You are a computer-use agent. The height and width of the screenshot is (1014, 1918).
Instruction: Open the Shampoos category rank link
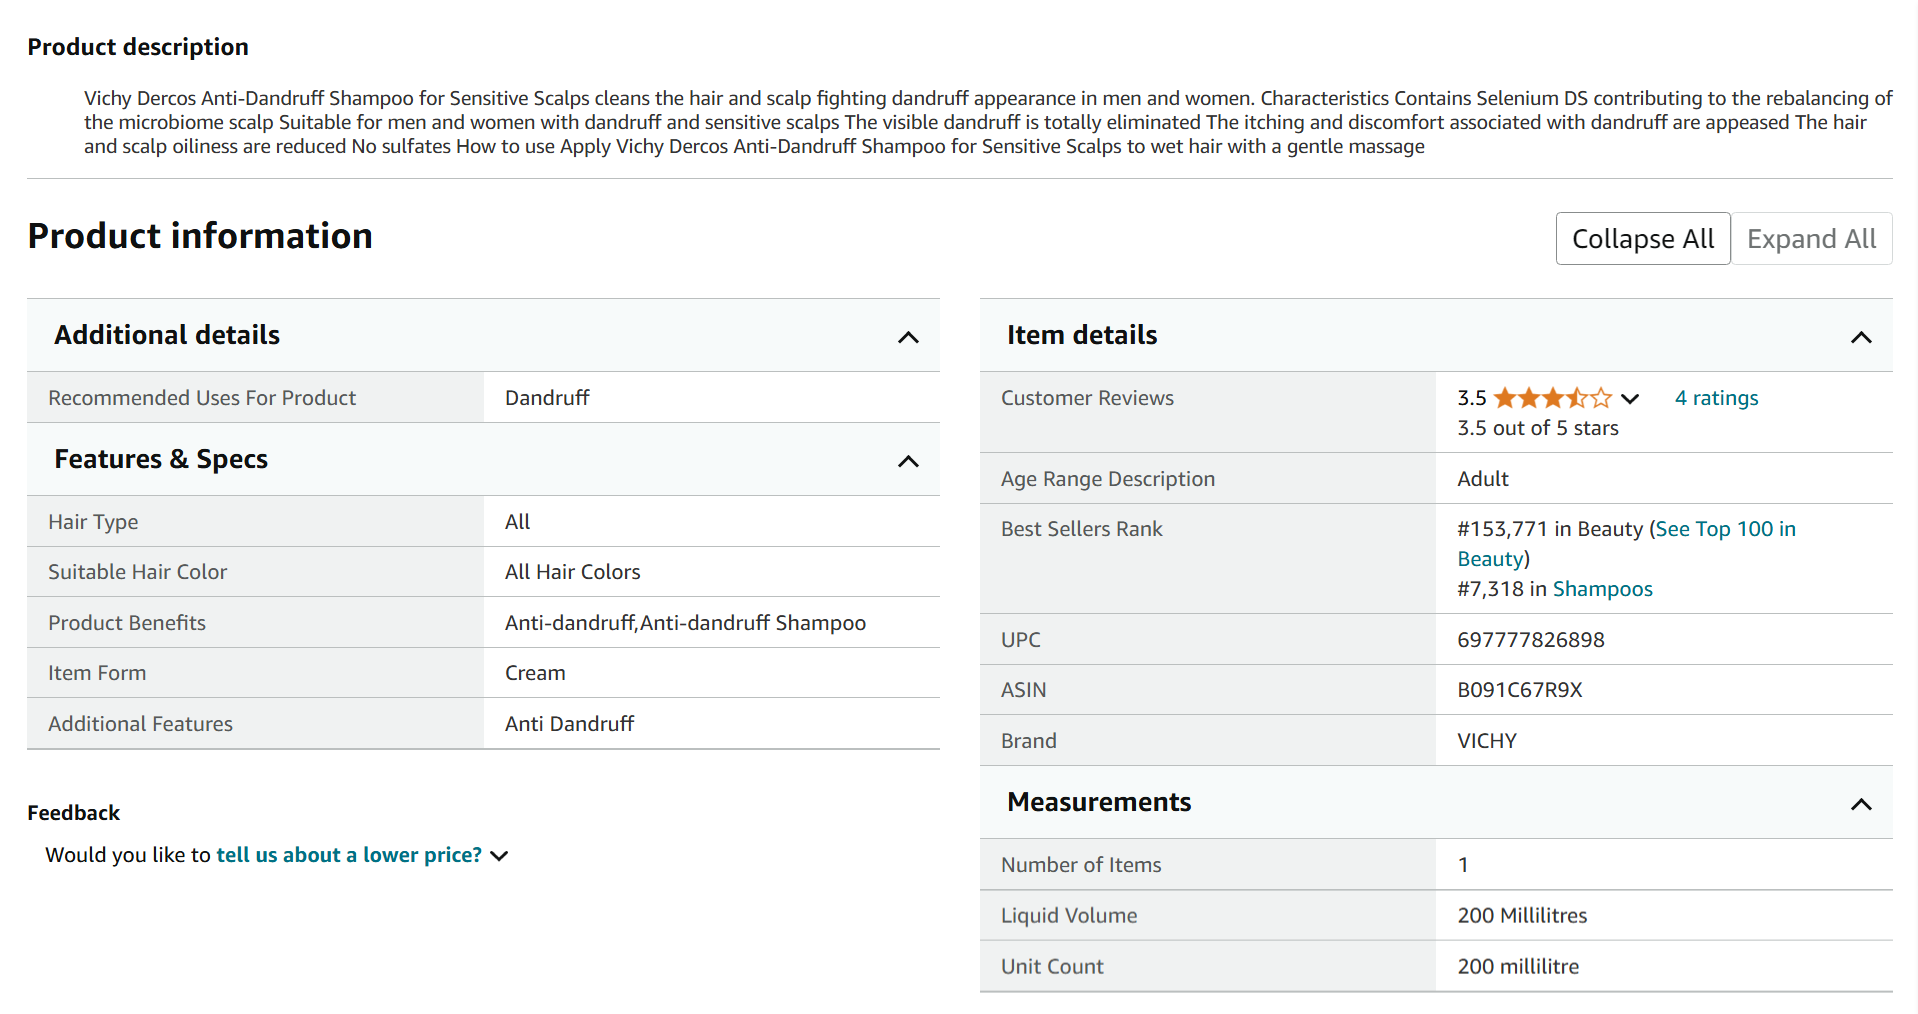point(1602,589)
